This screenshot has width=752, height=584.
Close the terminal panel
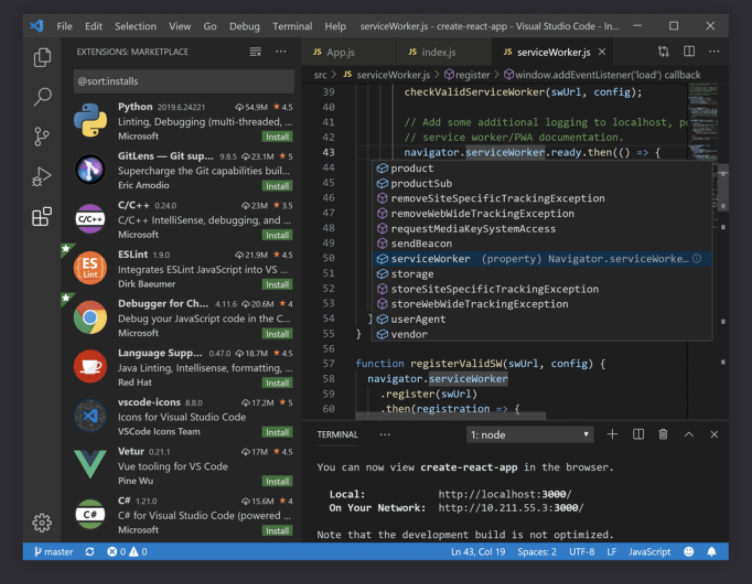coord(714,434)
